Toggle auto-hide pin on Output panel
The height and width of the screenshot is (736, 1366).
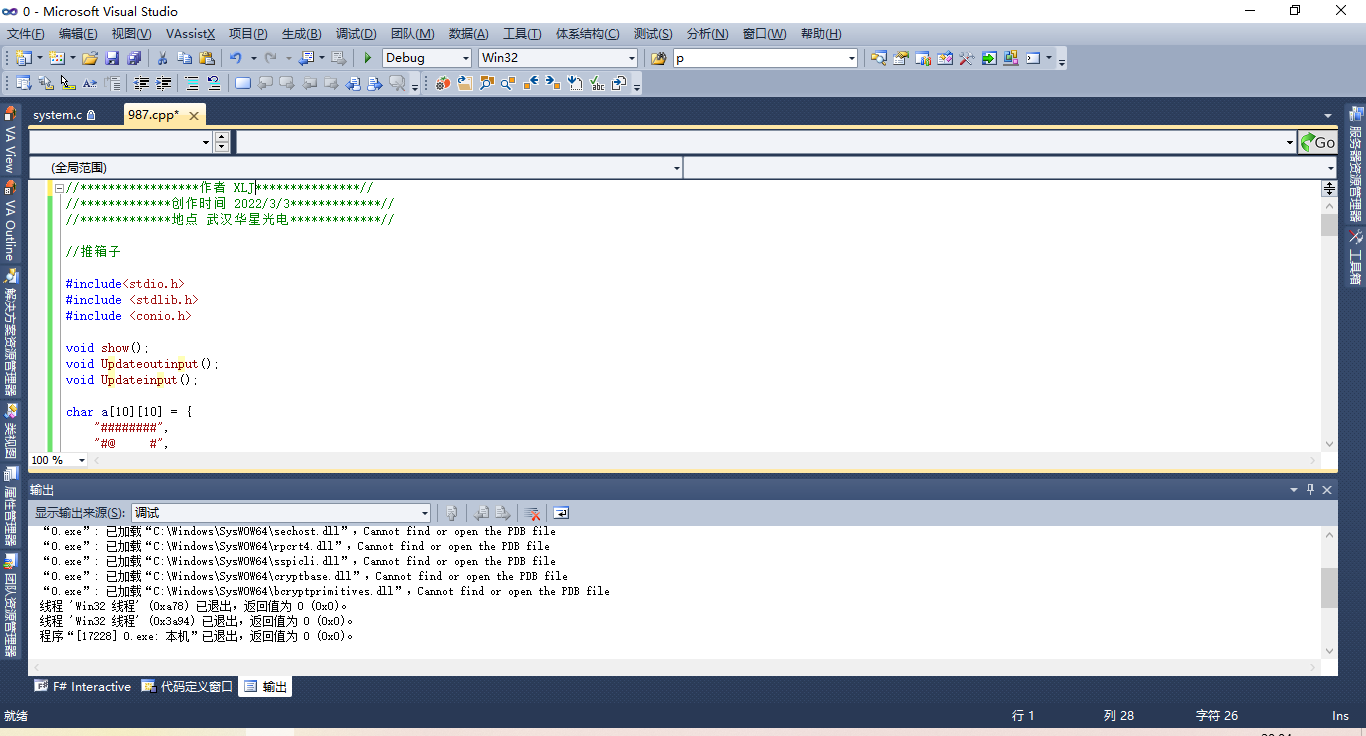point(1310,490)
